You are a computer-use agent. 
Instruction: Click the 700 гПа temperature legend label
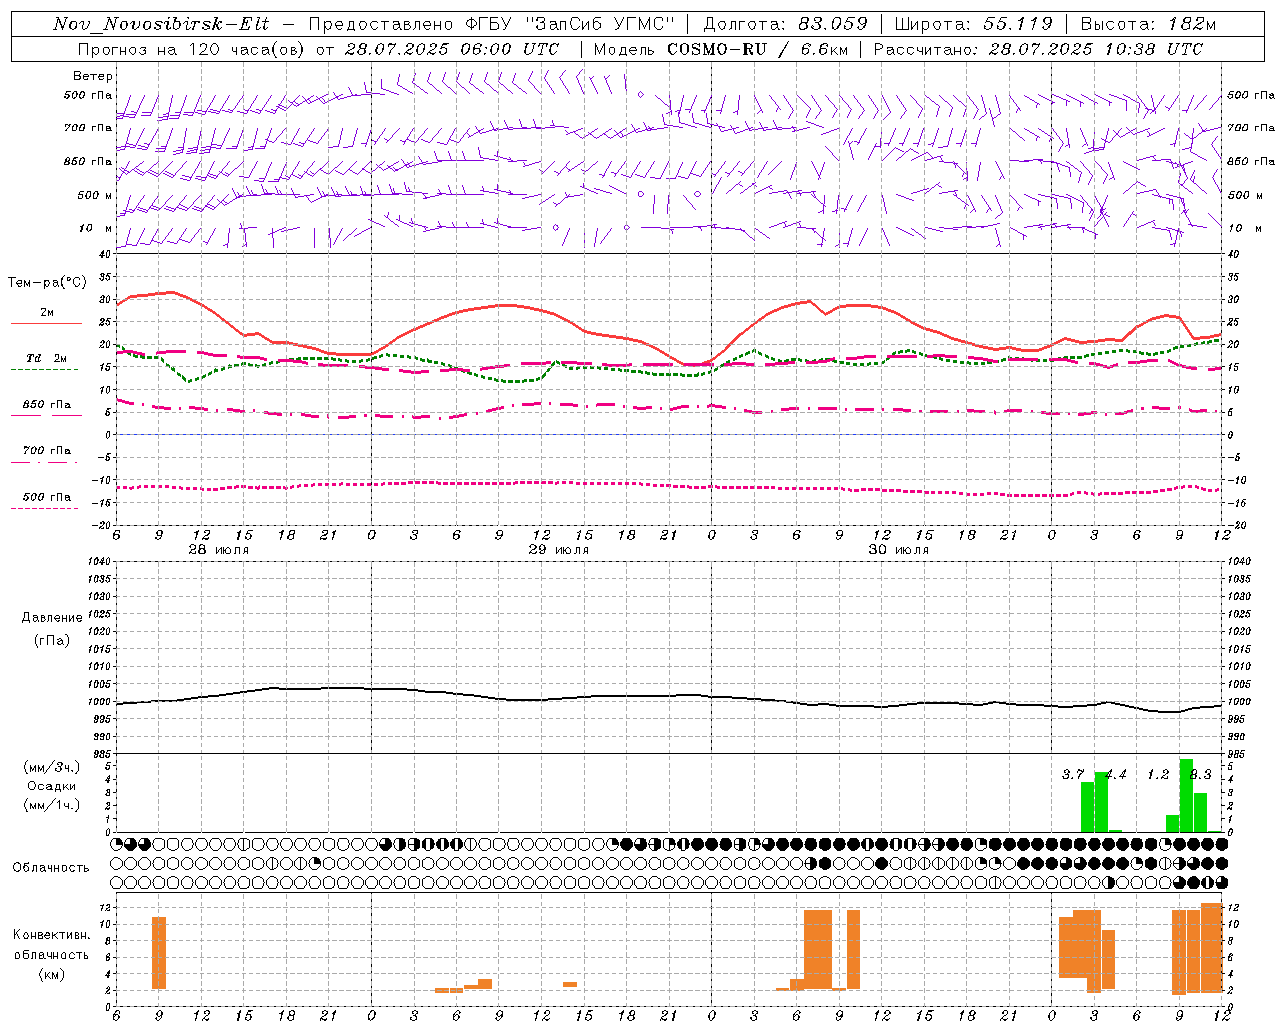(x=47, y=451)
